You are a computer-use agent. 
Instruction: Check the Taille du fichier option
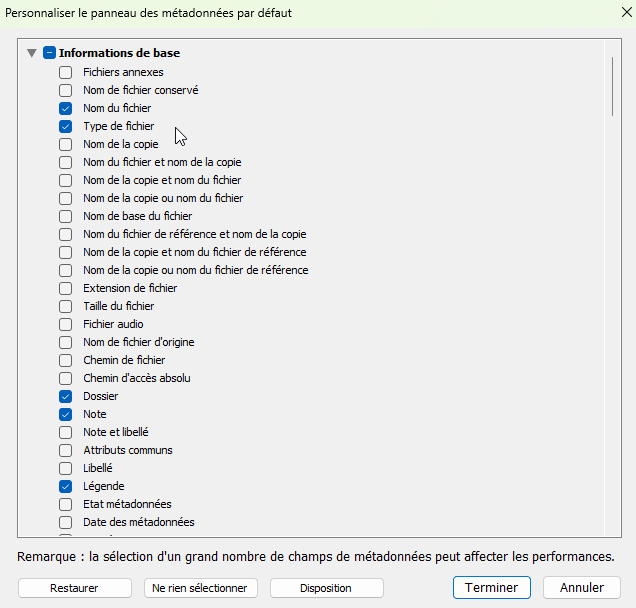click(66, 306)
